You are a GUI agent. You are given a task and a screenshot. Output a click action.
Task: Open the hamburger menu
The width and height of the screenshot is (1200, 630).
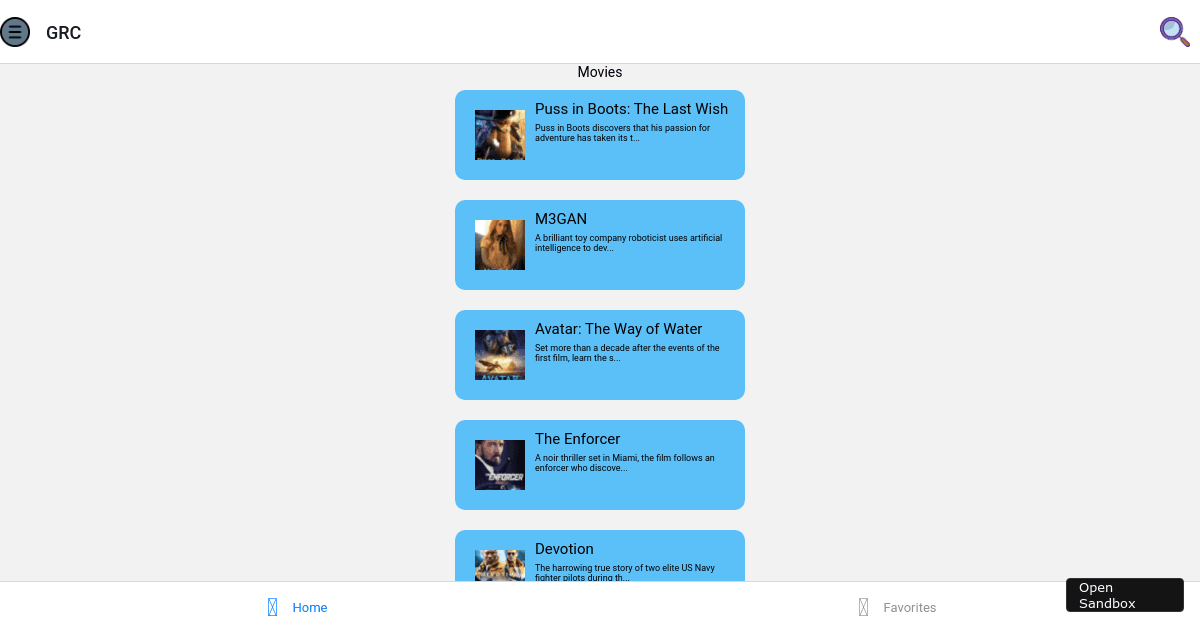15,32
